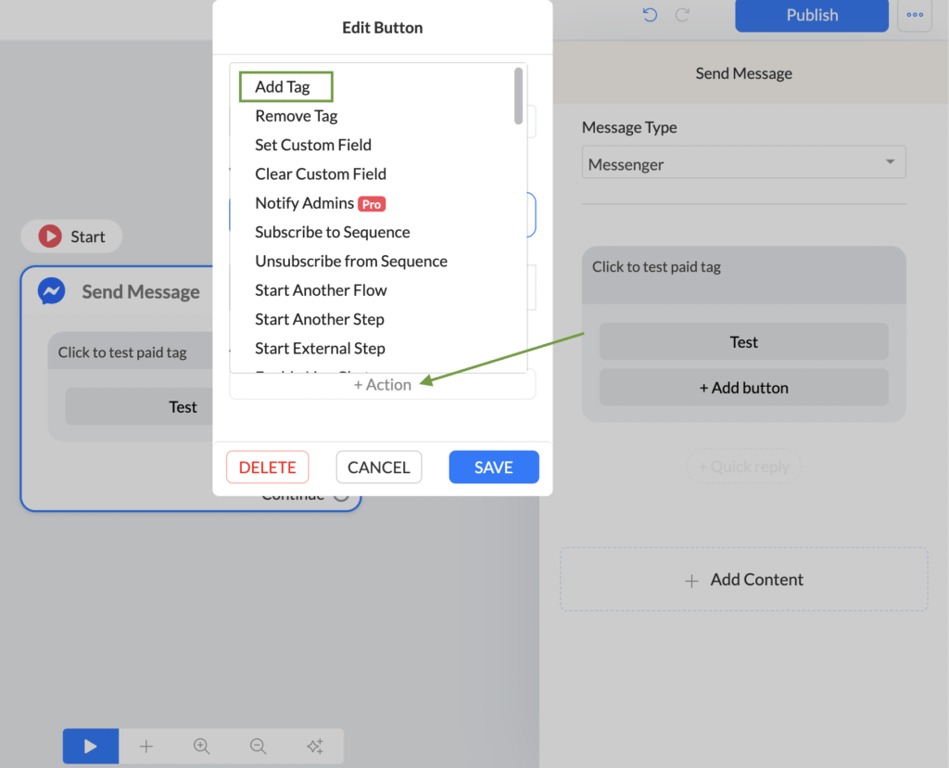
Task: Click the red DELETE button
Action: click(268, 467)
